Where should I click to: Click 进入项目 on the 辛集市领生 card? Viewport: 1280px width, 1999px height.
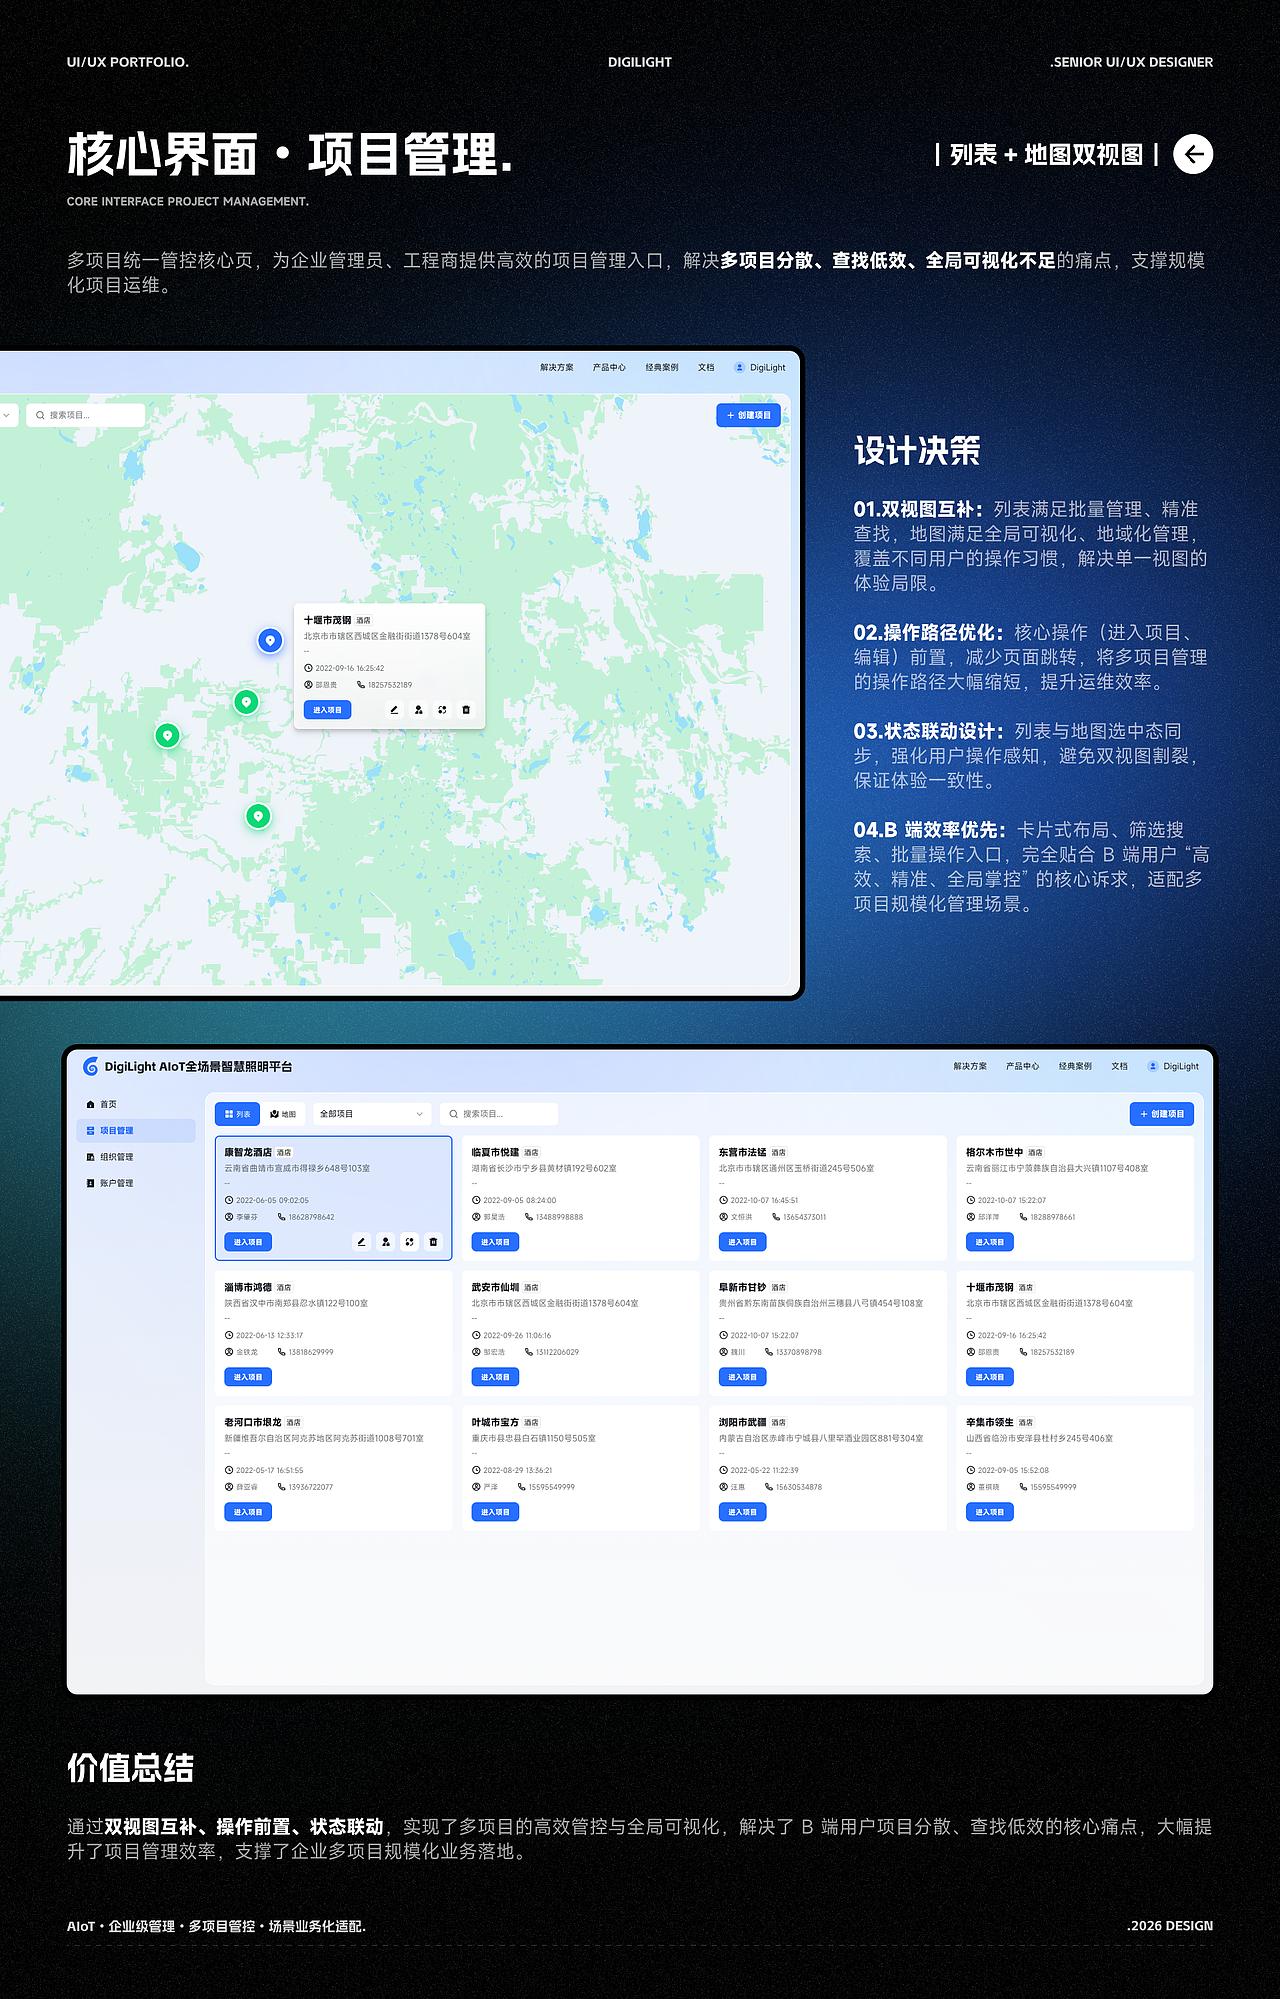tap(990, 1512)
